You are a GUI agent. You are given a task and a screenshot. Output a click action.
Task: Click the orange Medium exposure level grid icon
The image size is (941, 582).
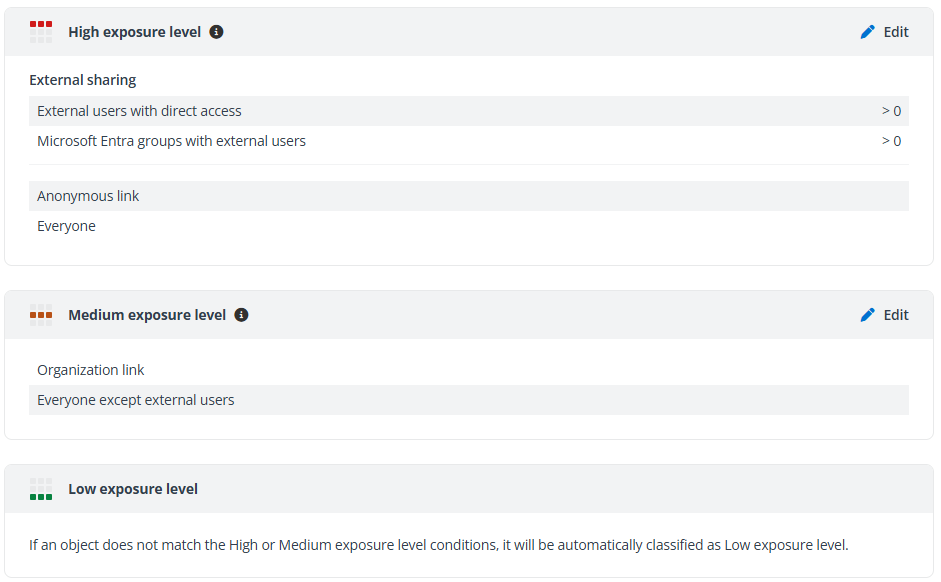[41, 314]
